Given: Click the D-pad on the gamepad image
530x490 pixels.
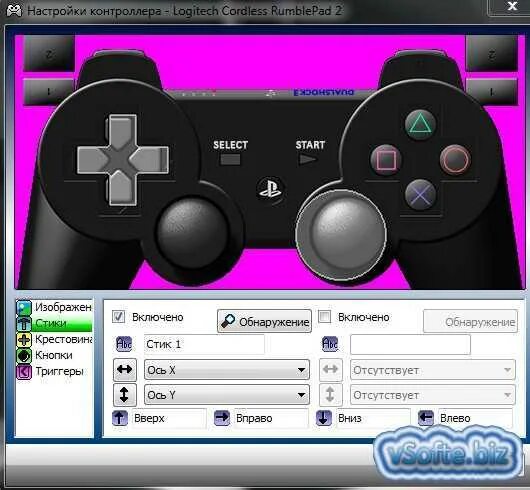Looking at the screenshot, I should click(x=123, y=160).
